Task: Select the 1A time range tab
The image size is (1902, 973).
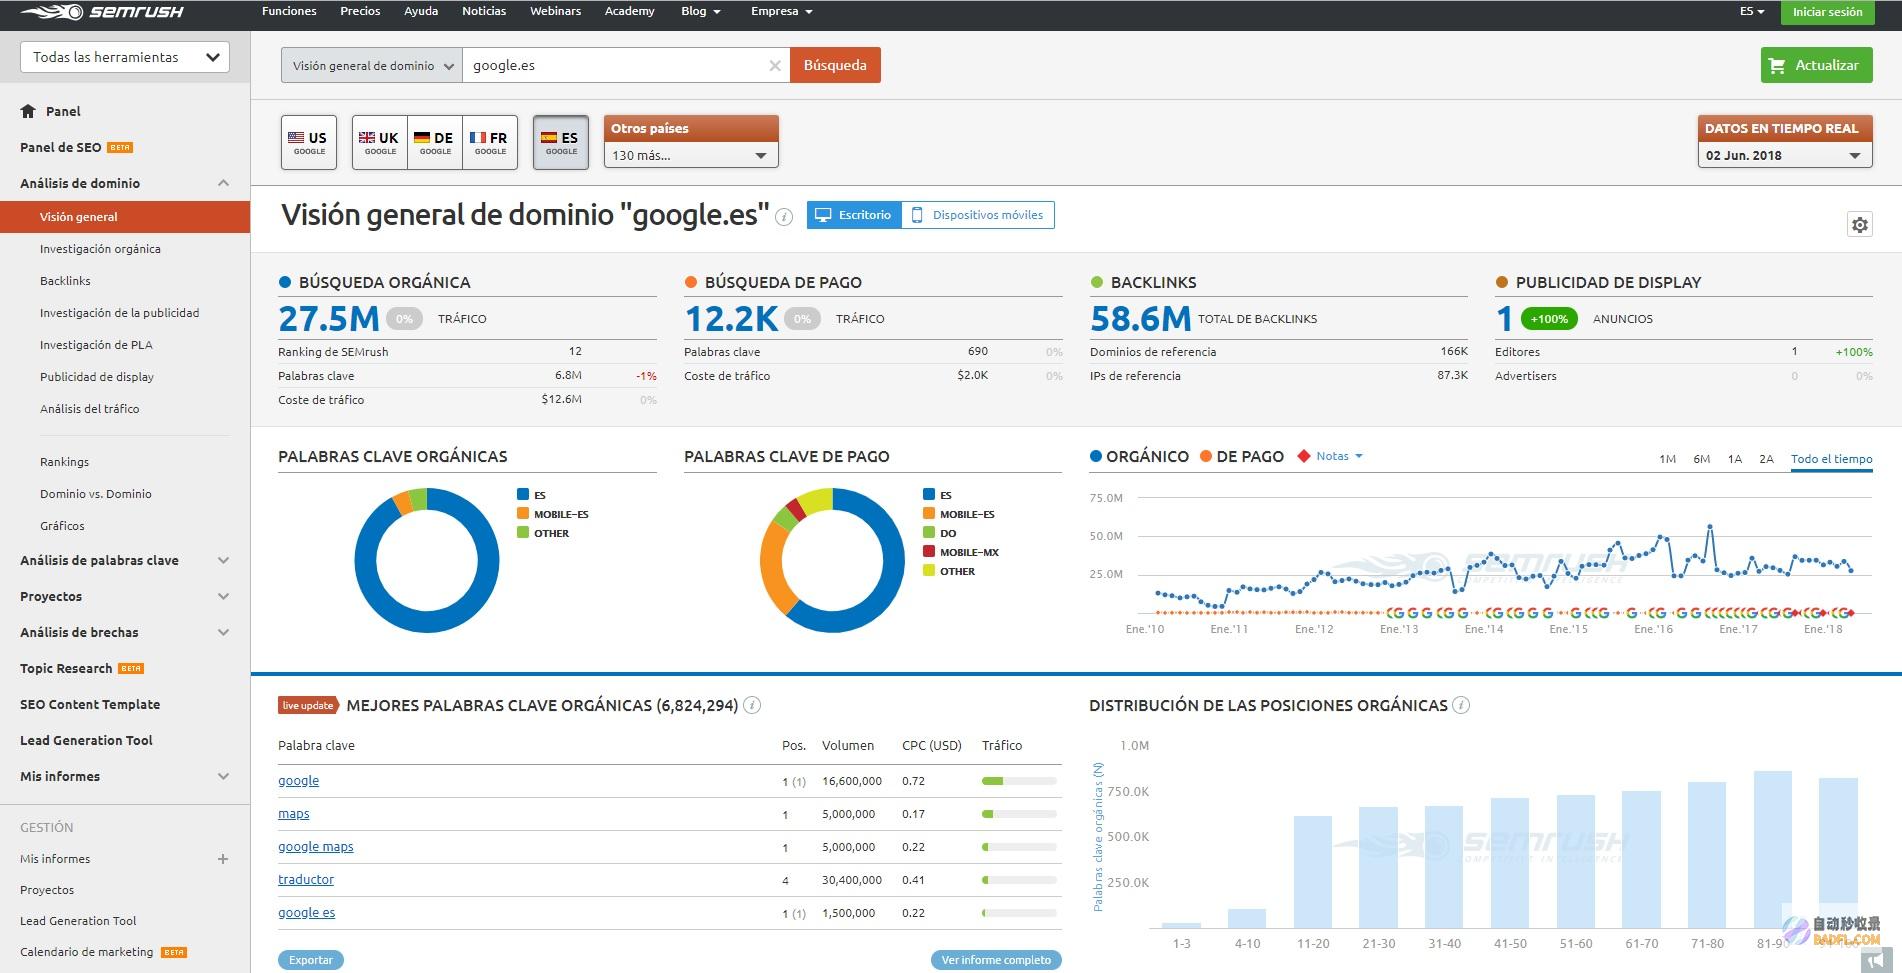Action: click(x=1735, y=459)
